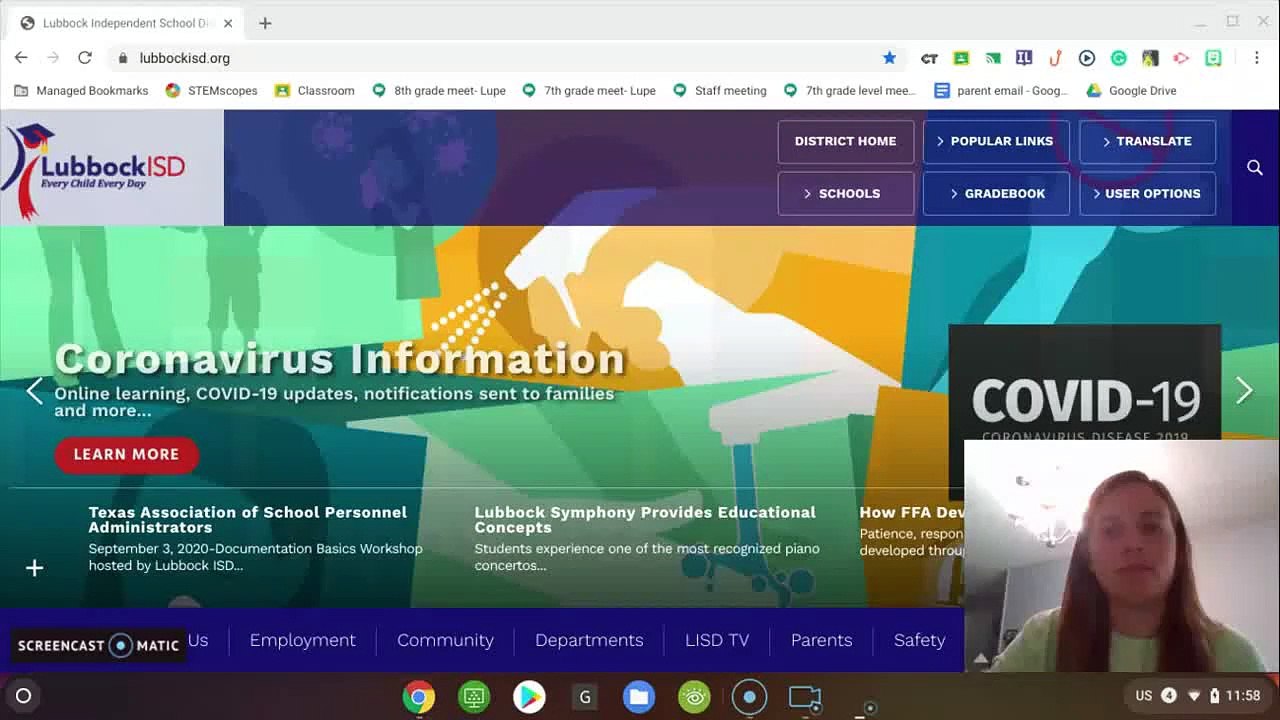Expand the Popular Links menu

[996, 141]
